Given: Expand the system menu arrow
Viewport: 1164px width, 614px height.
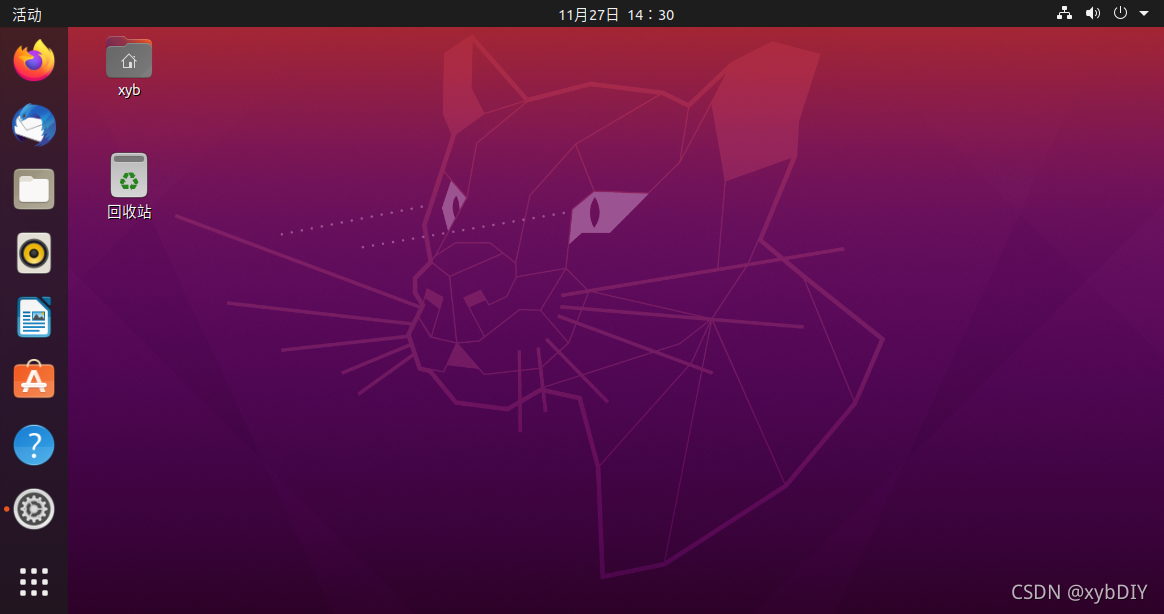Looking at the screenshot, I should pos(1144,13).
